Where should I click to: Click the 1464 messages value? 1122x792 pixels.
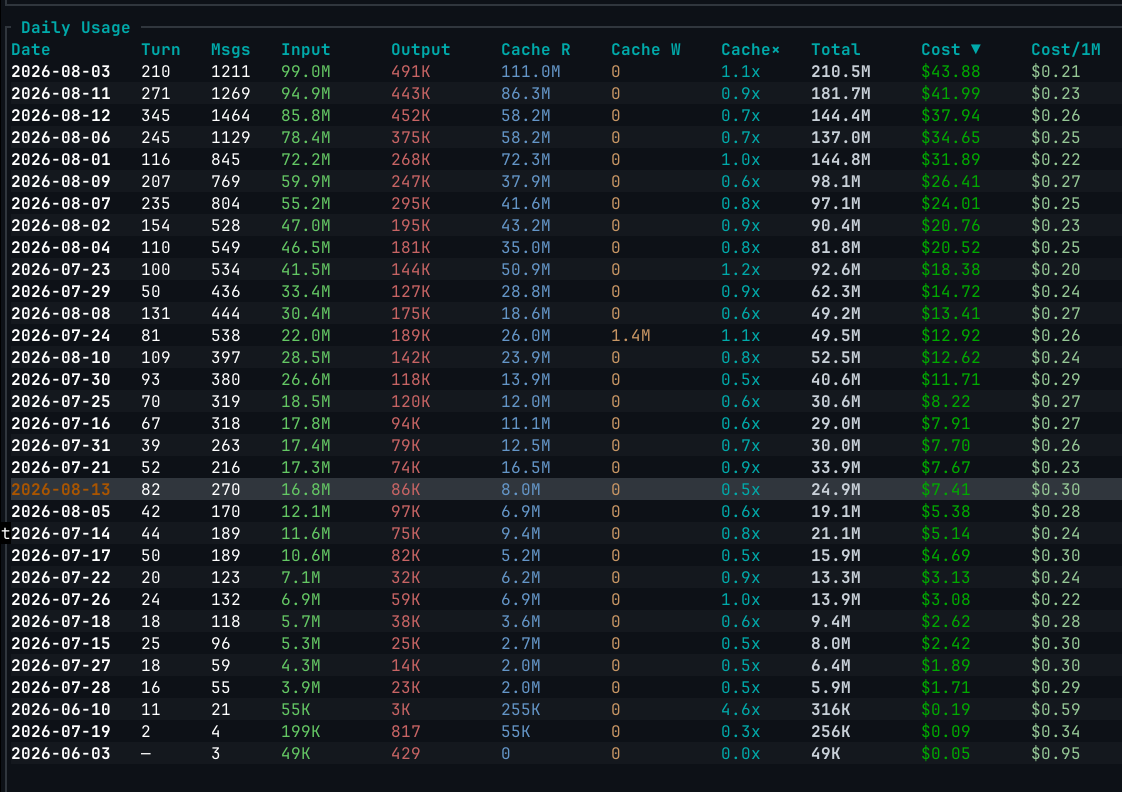230,116
